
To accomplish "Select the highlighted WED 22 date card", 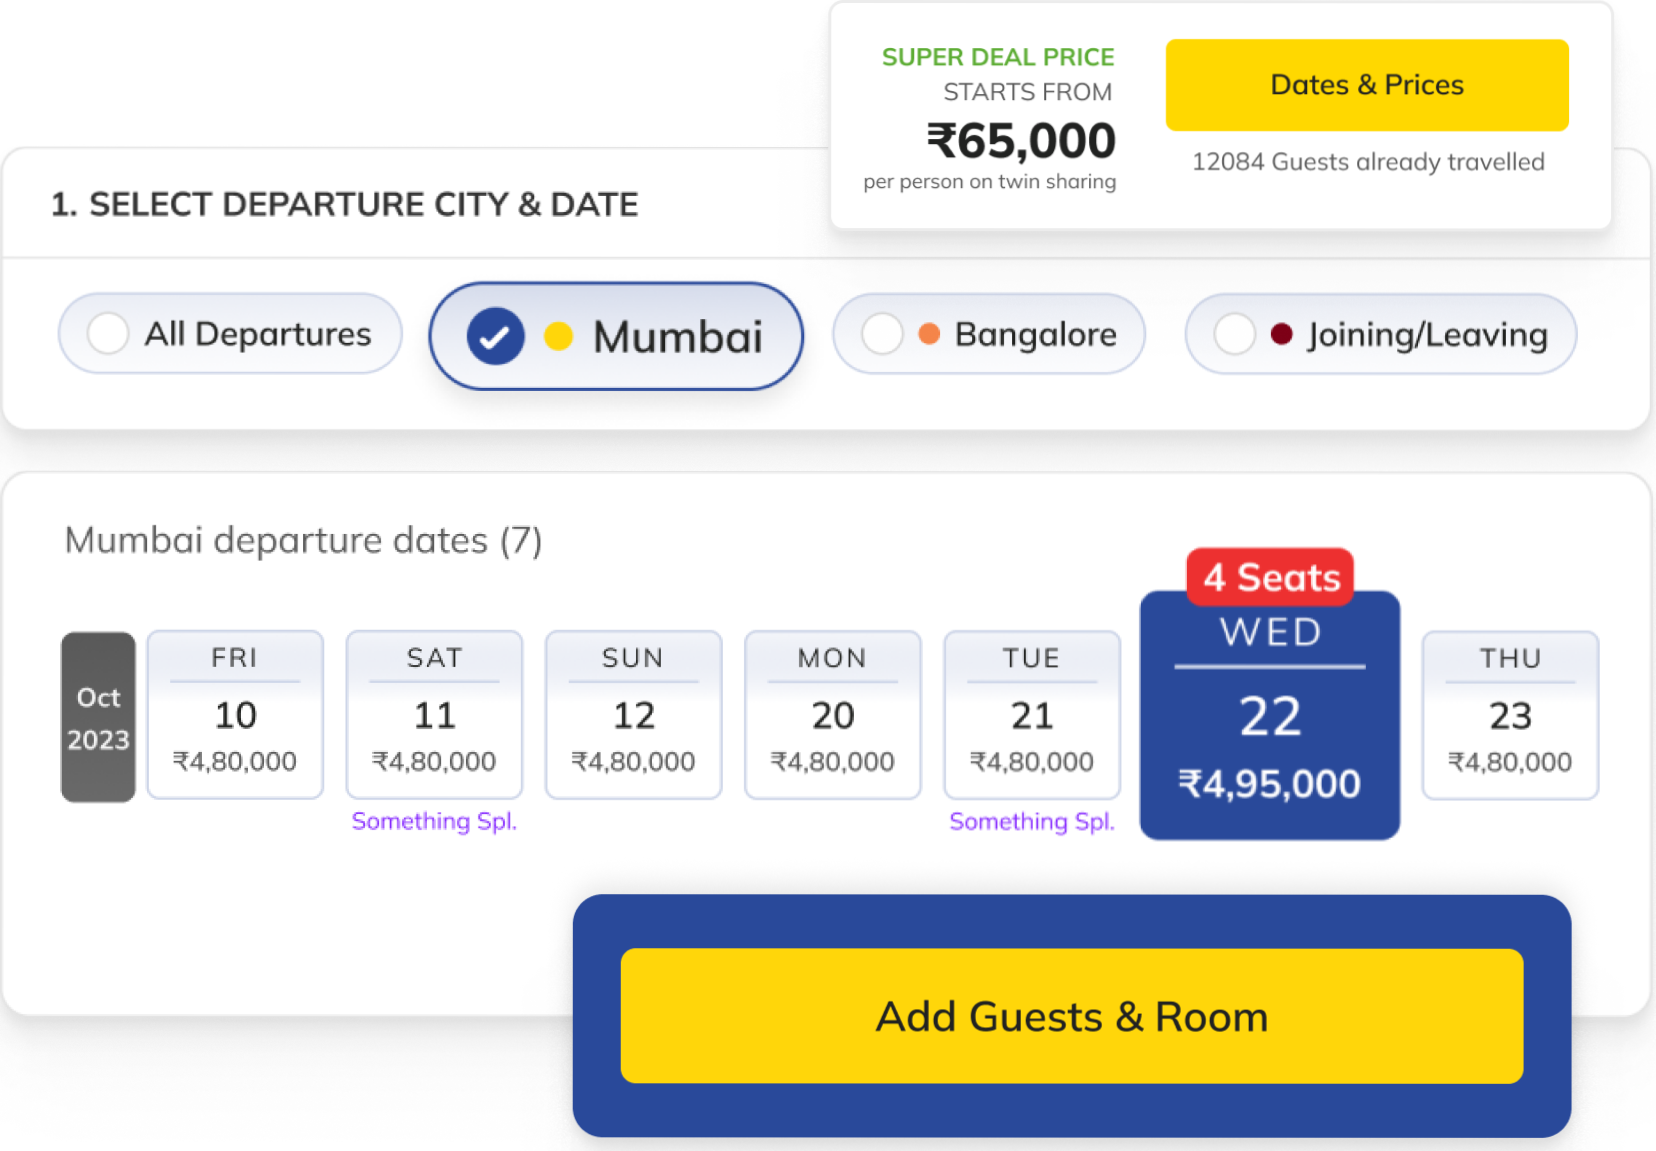I will [1270, 715].
